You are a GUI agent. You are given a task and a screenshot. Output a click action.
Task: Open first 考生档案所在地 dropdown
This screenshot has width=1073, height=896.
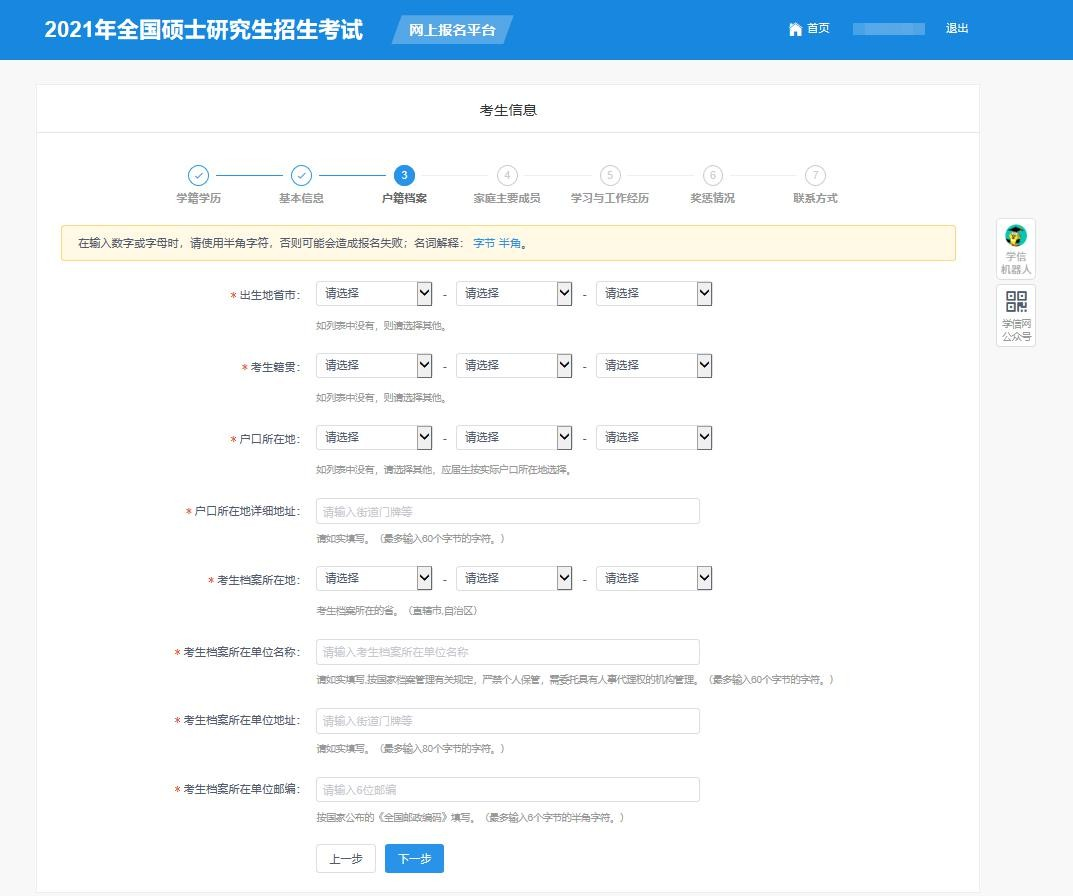coord(374,579)
